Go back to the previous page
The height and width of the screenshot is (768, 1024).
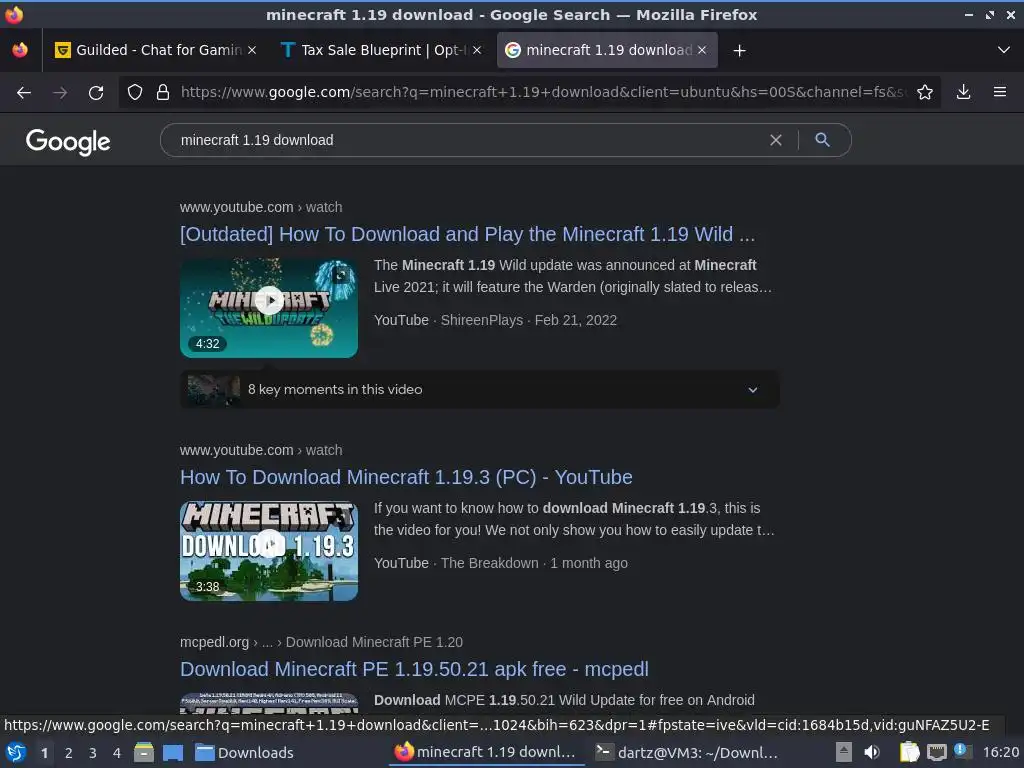(x=24, y=93)
